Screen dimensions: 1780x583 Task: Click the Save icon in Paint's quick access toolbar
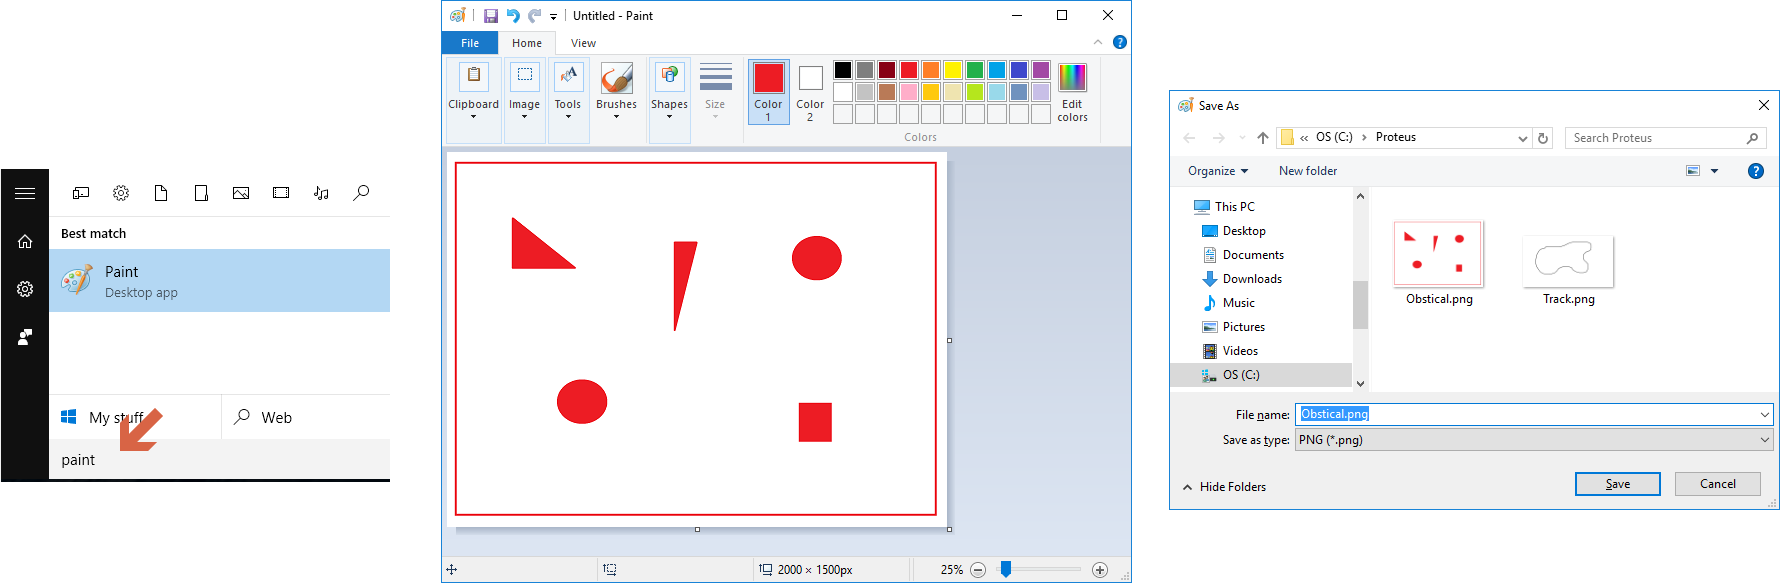click(491, 16)
